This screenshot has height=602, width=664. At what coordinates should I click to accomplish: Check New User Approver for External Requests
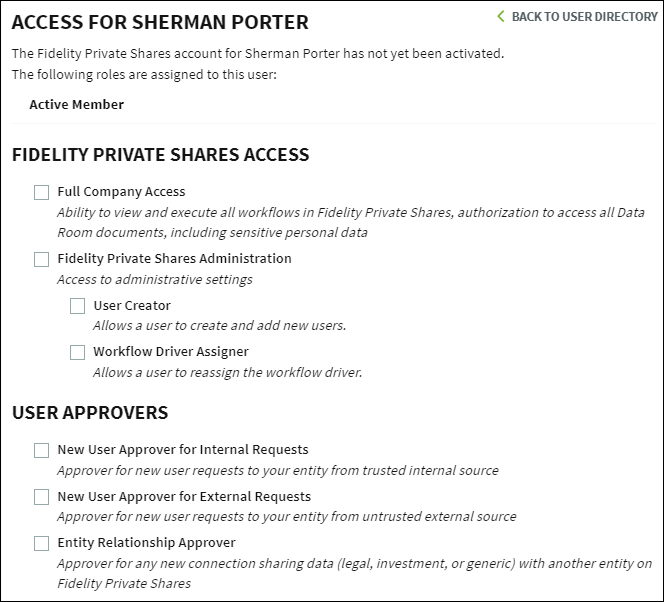42,497
